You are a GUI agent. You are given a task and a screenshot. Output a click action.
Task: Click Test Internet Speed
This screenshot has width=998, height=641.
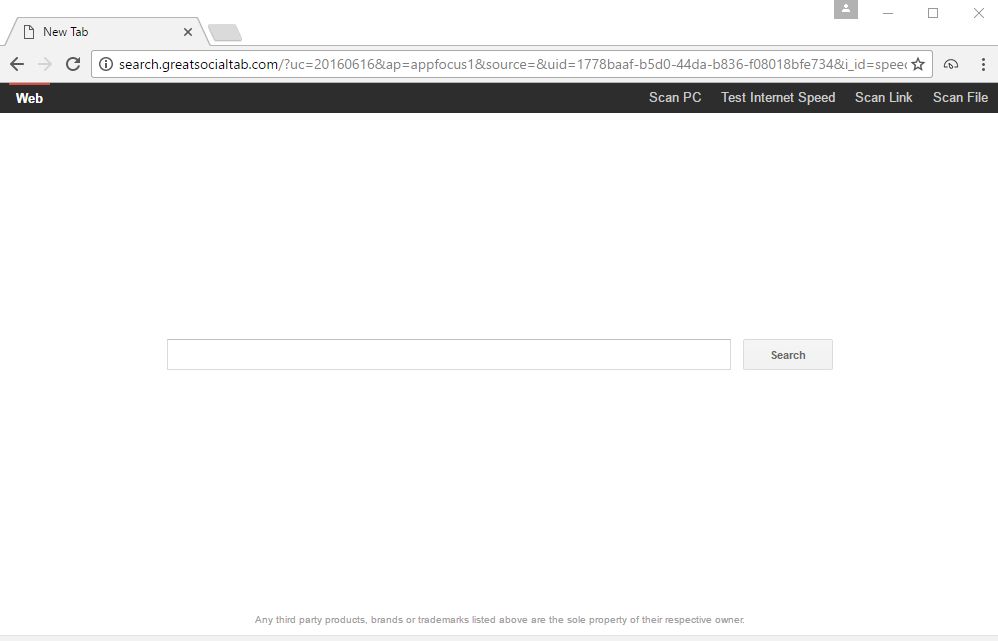coord(777,97)
